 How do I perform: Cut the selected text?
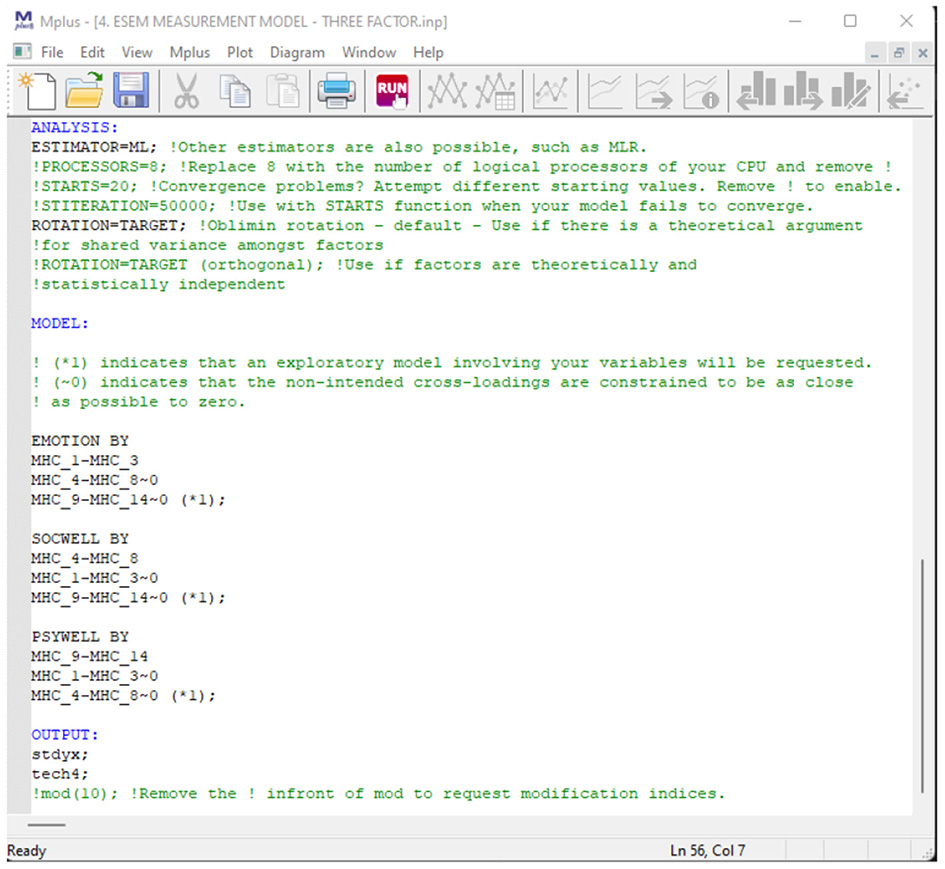tap(185, 92)
